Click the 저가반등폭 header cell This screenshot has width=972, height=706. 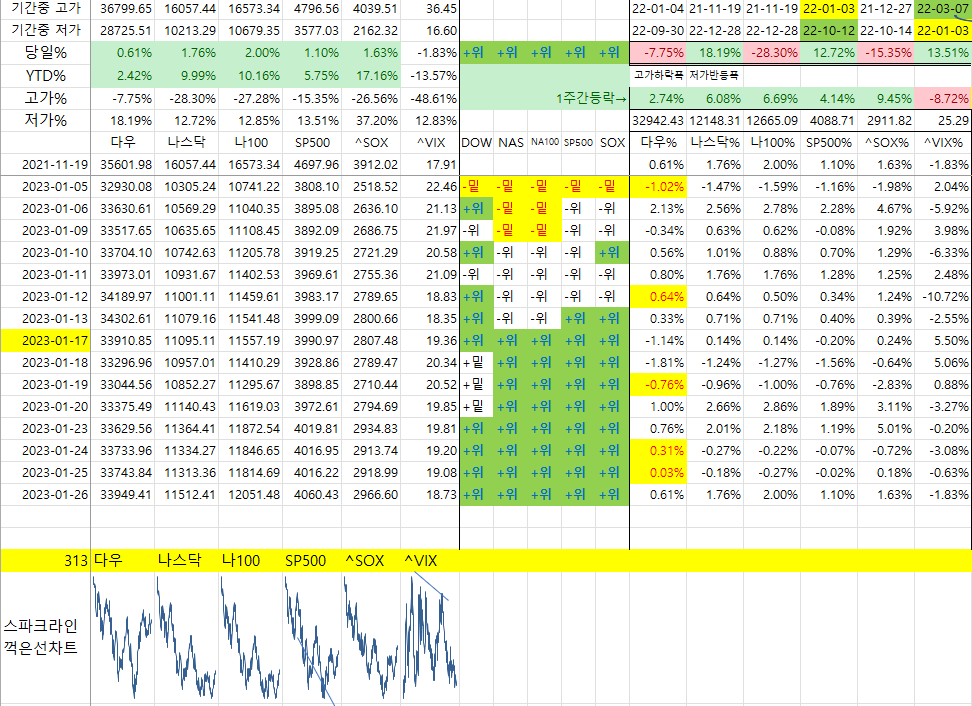pos(714,75)
